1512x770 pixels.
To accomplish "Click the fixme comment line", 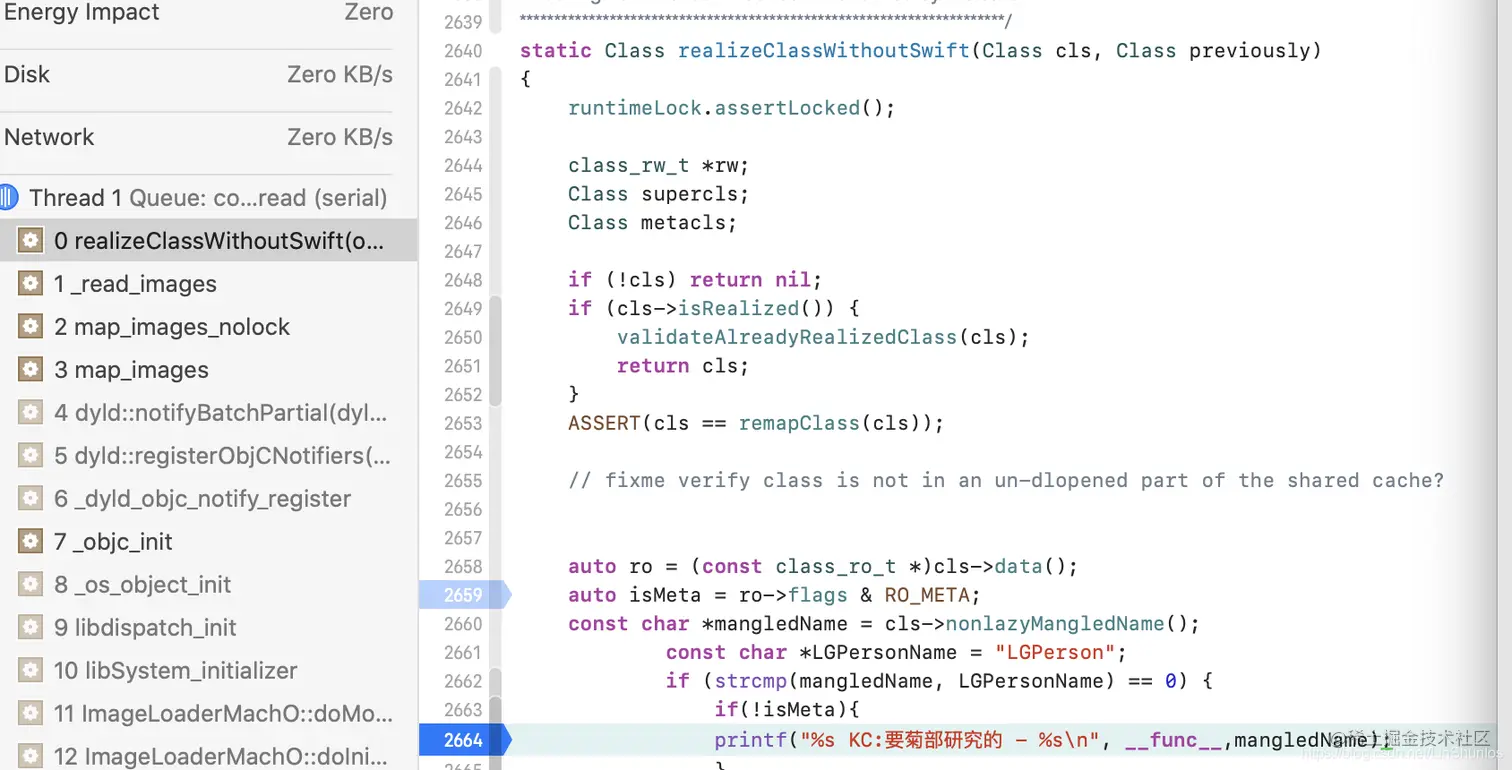I will point(1006,480).
